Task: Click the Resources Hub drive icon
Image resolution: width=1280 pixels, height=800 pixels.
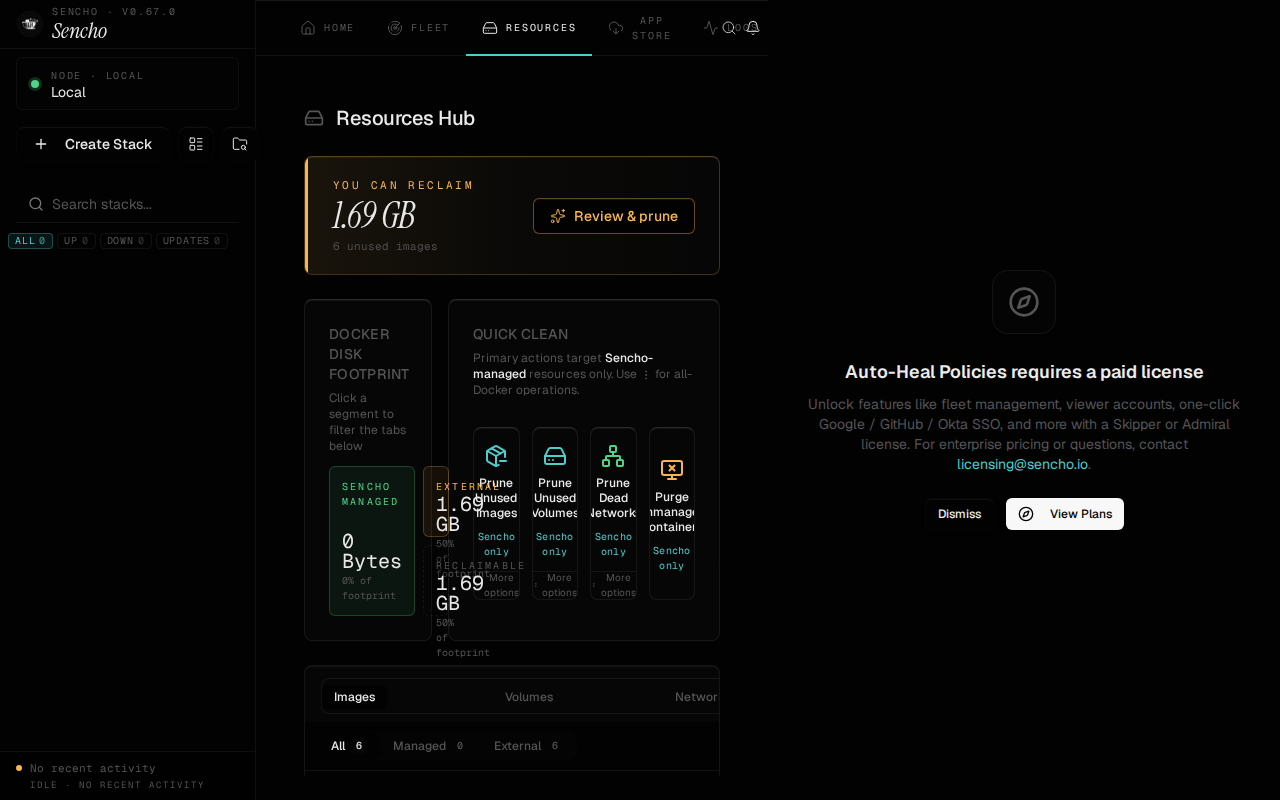Action: (x=314, y=118)
